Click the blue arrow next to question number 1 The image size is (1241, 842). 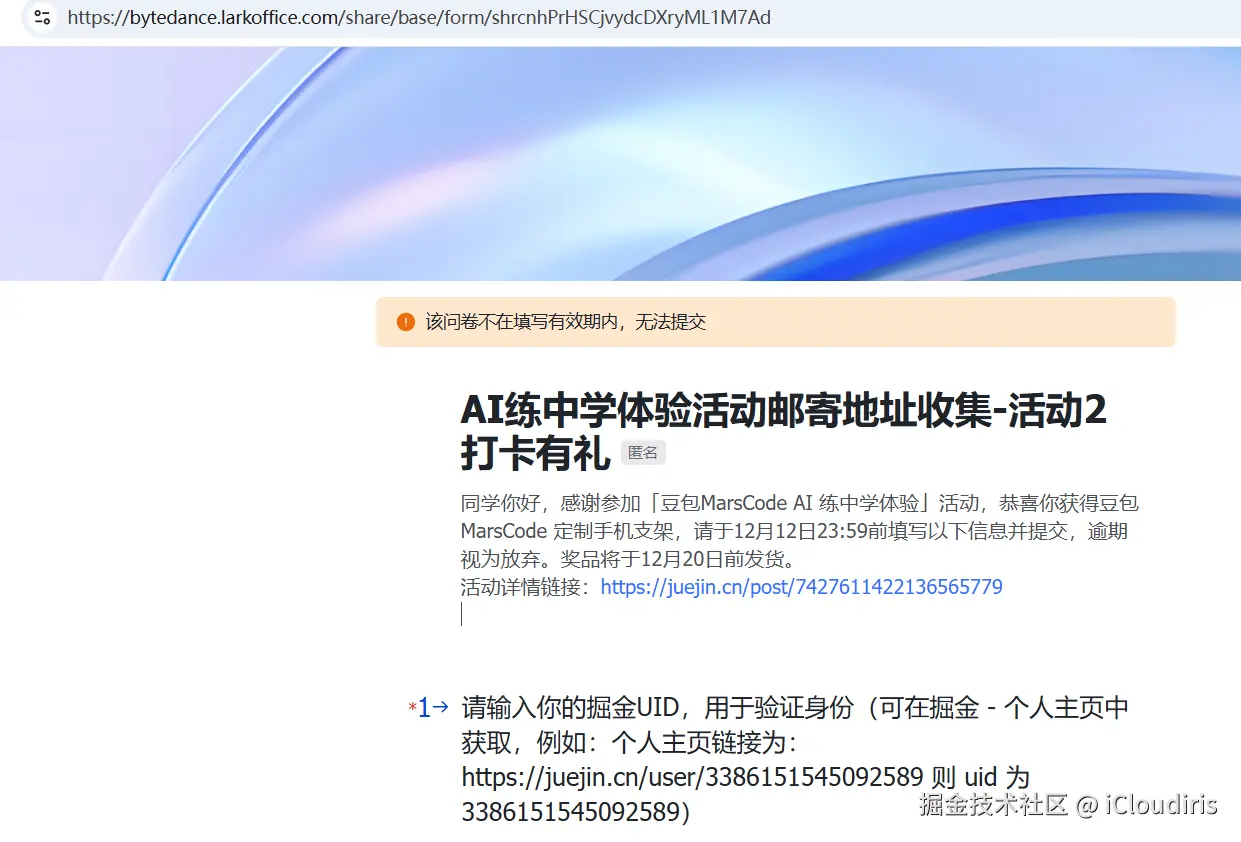(439, 707)
